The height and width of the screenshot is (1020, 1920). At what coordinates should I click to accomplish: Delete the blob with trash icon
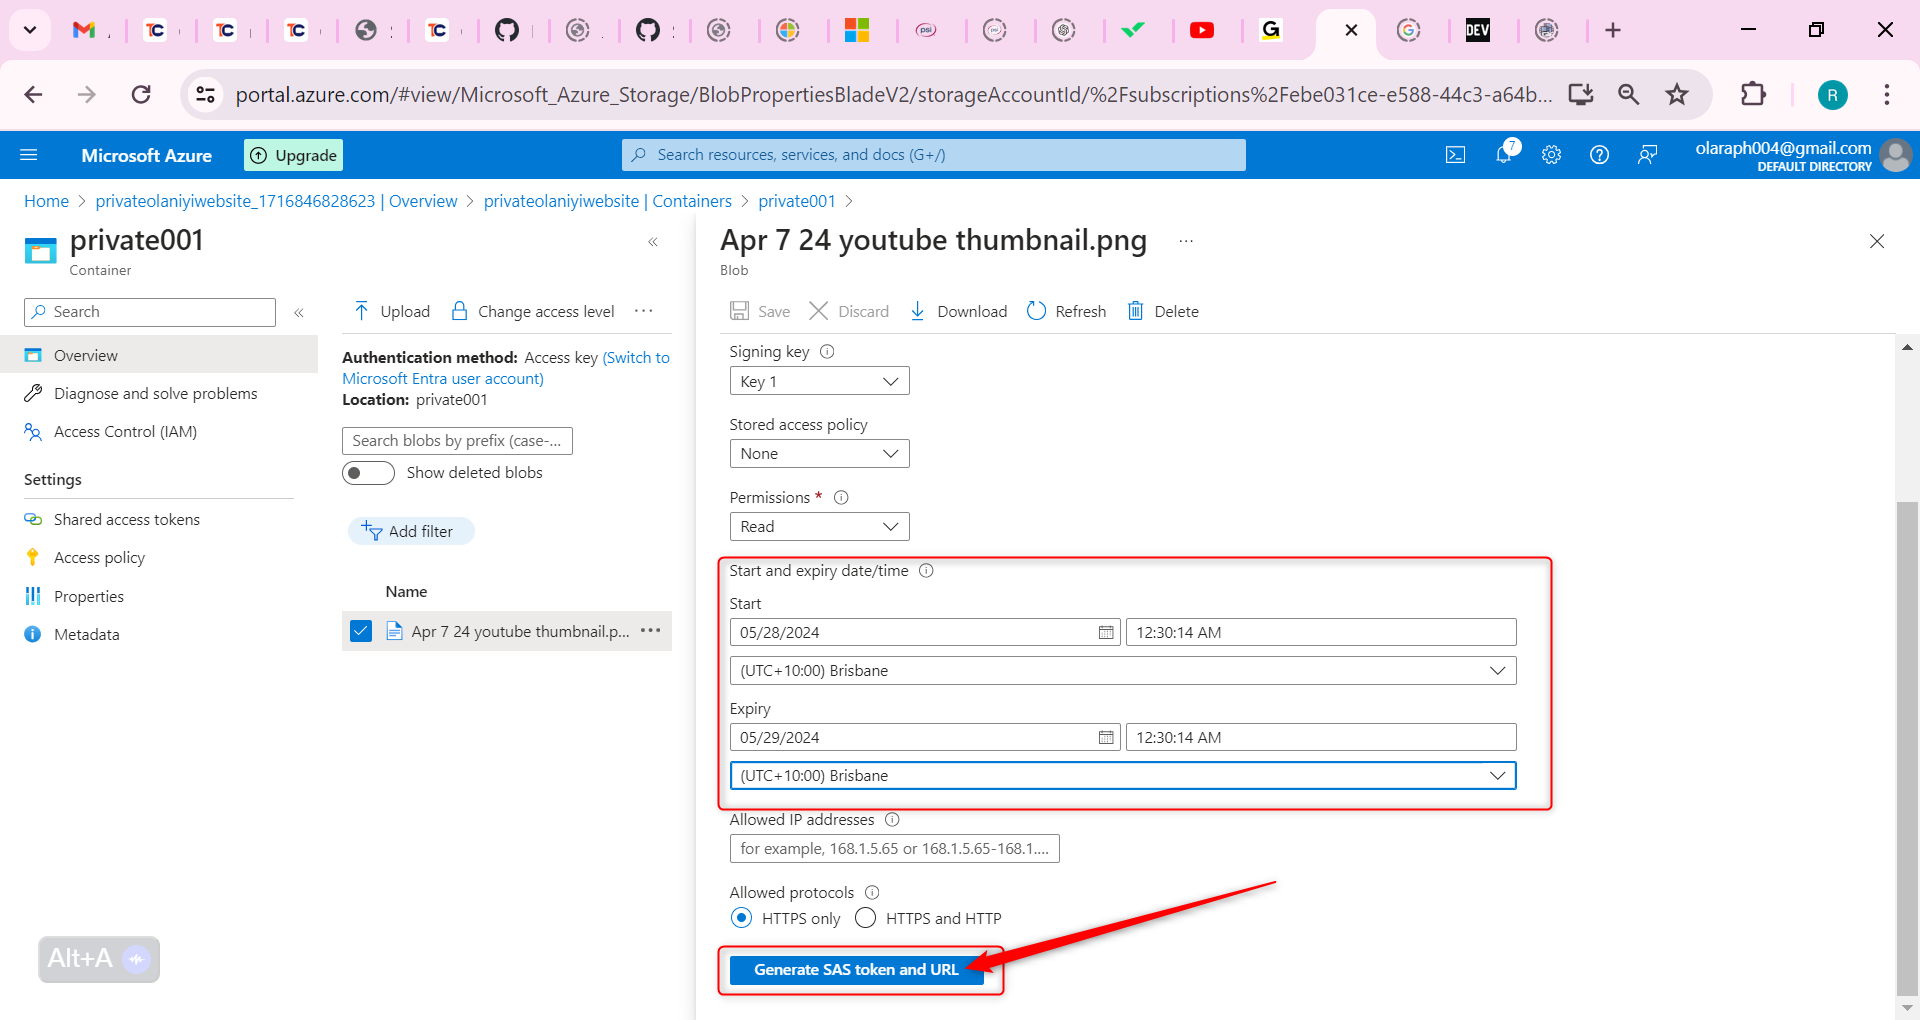(1136, 311)
